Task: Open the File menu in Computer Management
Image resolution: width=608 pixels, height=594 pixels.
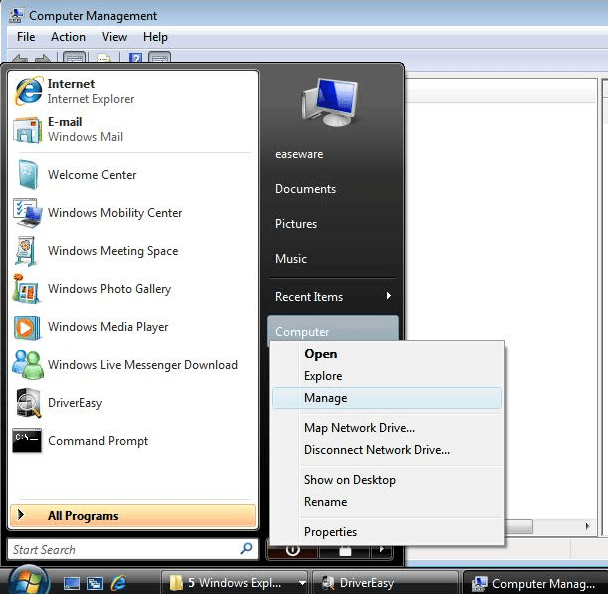Action: click(x=26, y=37)
